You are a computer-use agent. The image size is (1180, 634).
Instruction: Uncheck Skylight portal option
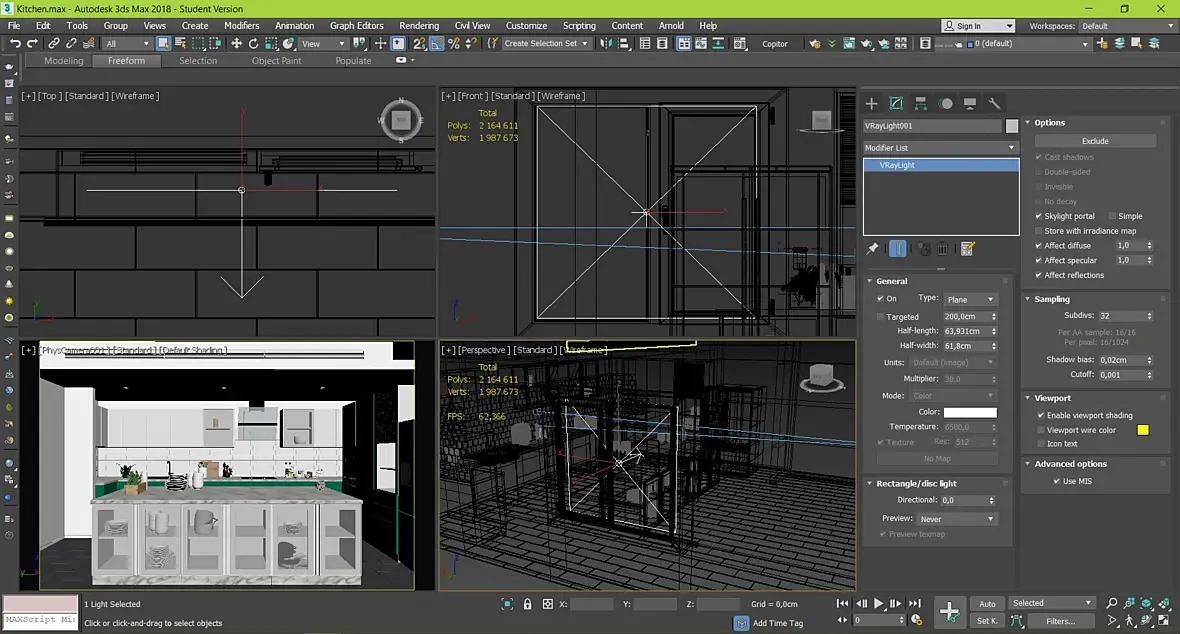point(1039,216)
